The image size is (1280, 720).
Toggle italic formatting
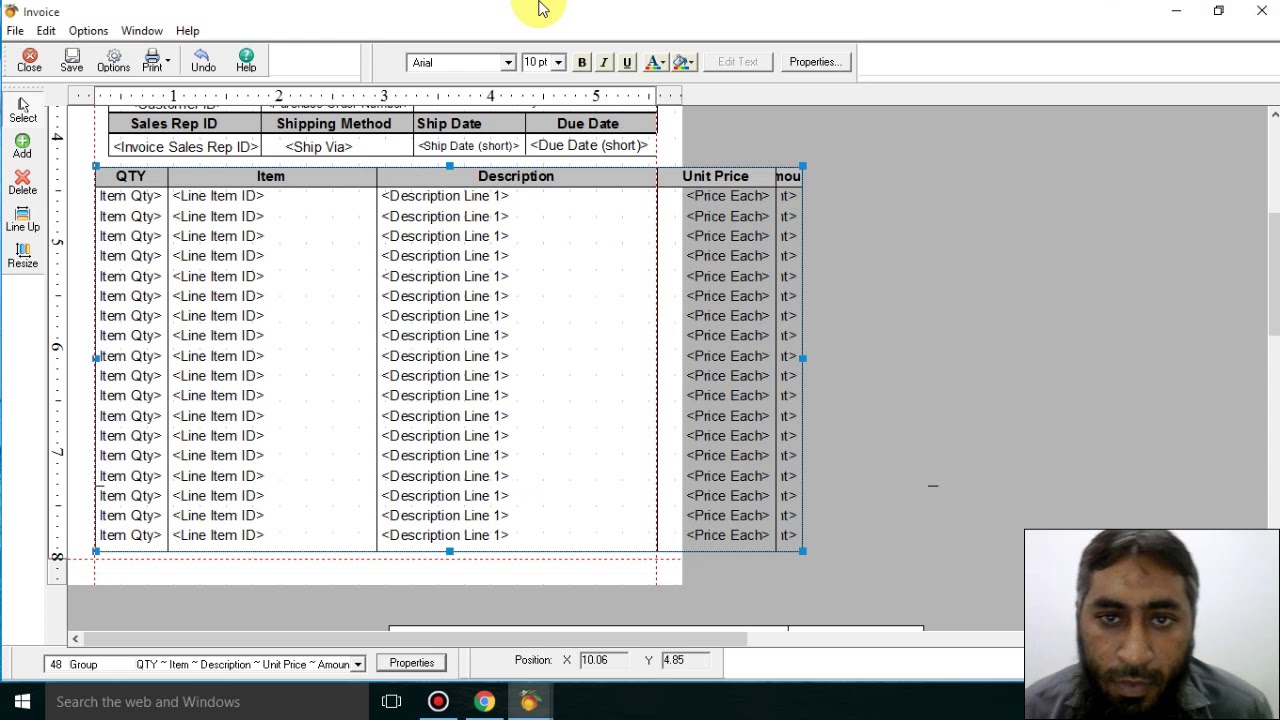click(604, 62)
